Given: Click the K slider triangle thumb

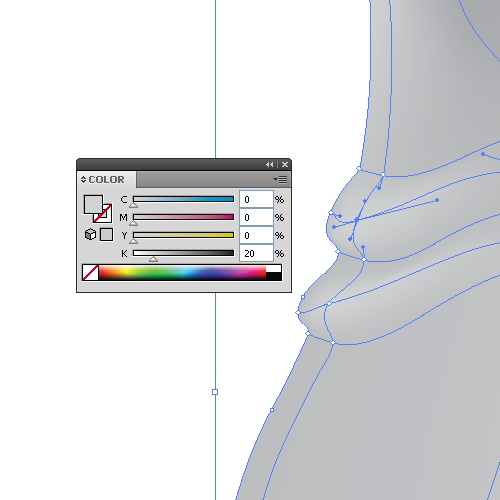Looking at the screenshot, I should 153,259.
